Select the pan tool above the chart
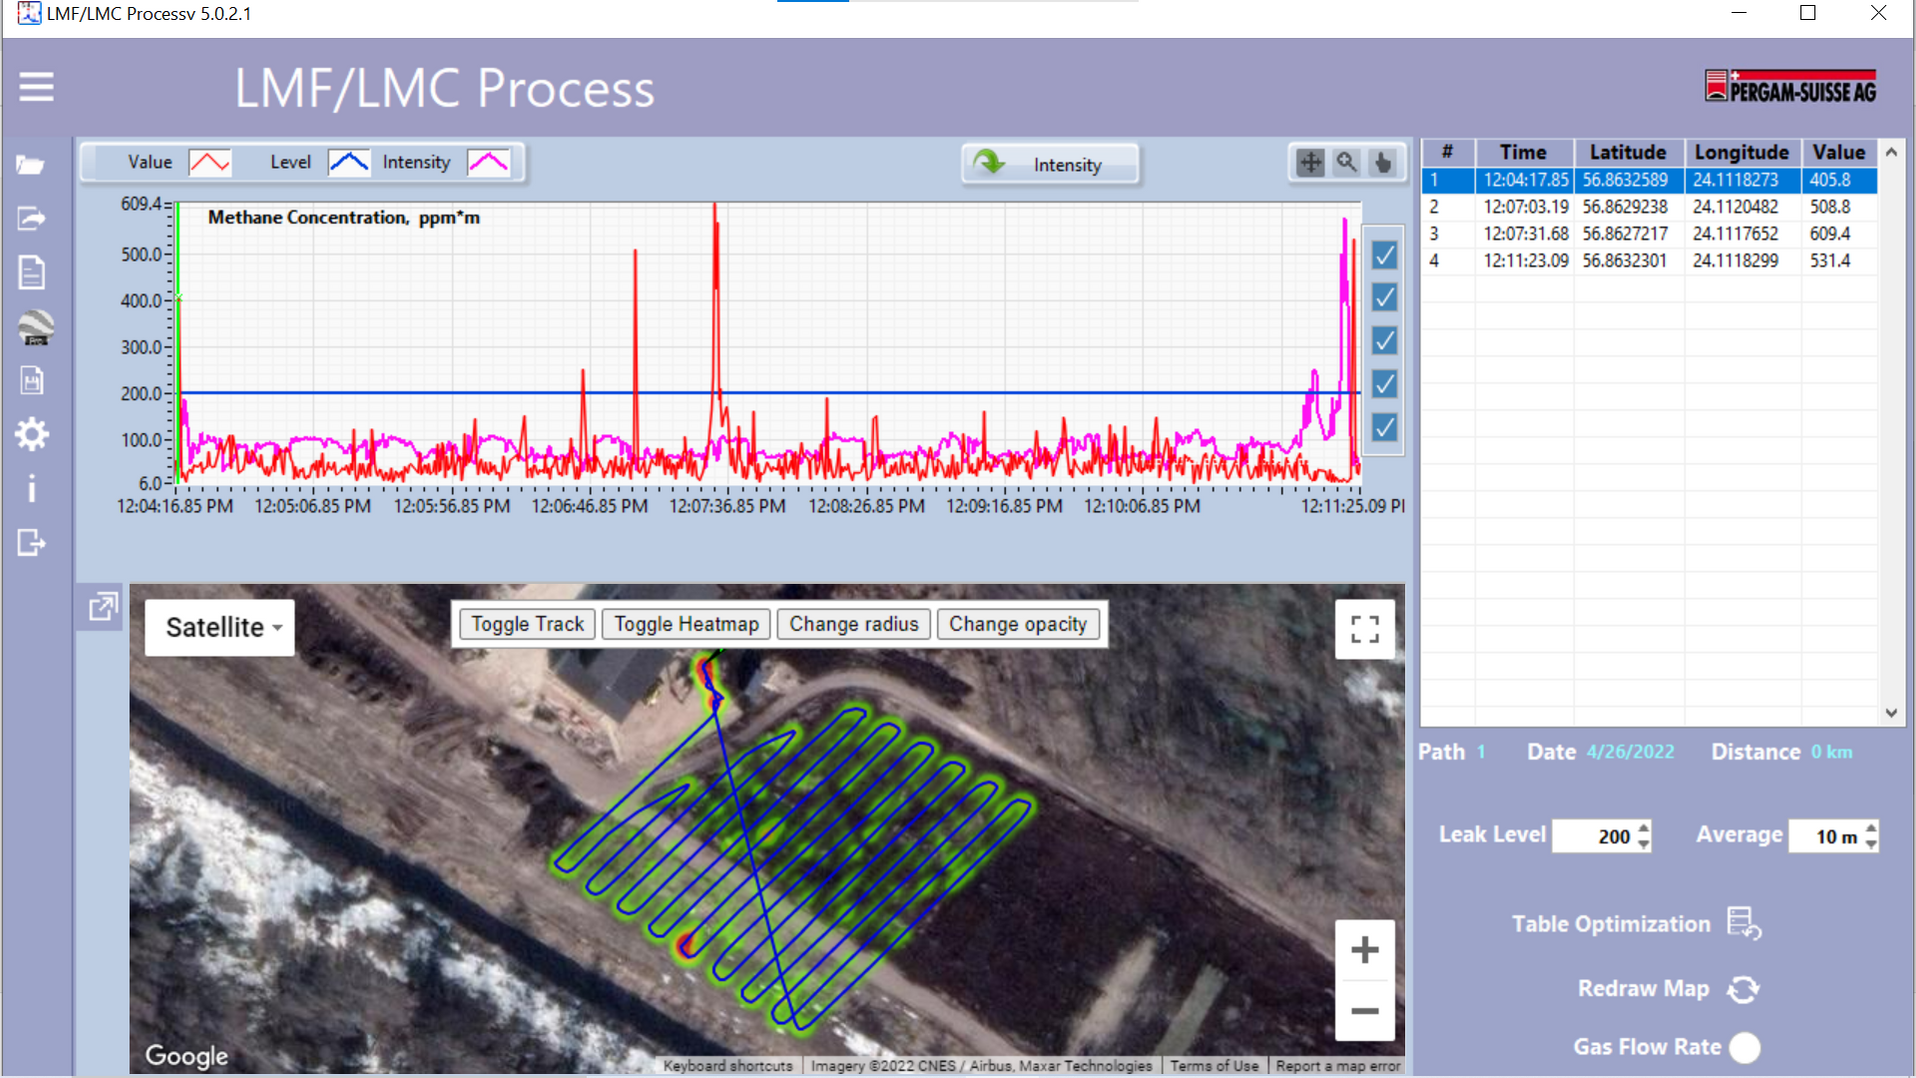This screenshot has height=1078, width=1916. (1310, 161)
